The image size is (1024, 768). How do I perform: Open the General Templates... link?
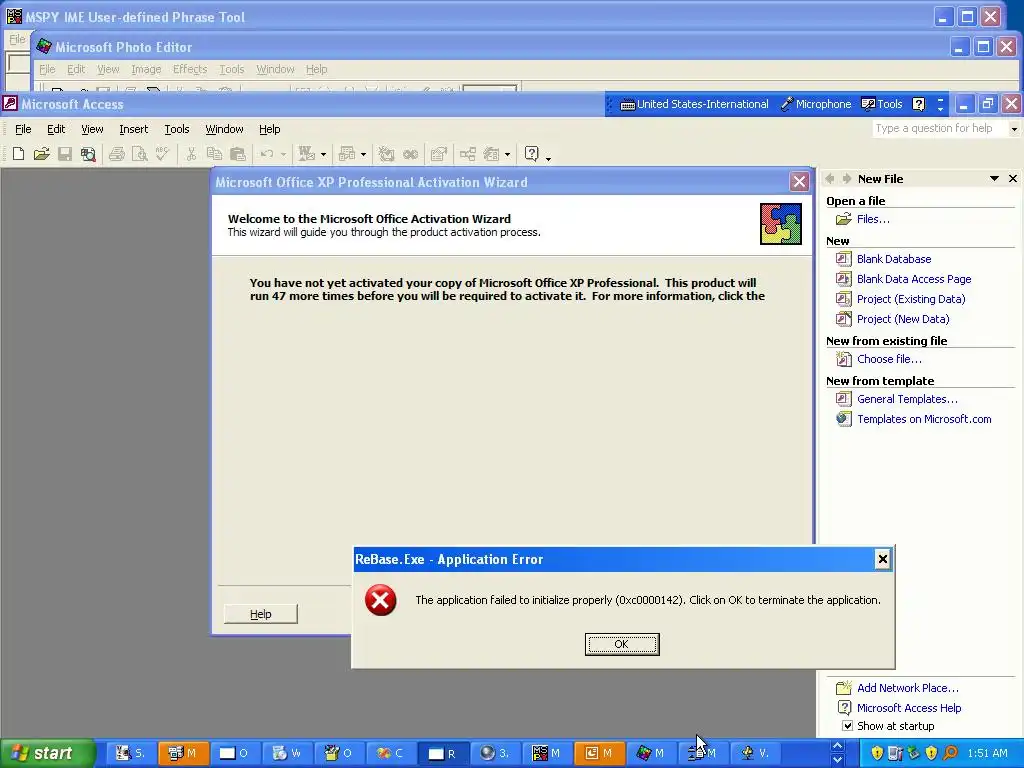[907, 399]
